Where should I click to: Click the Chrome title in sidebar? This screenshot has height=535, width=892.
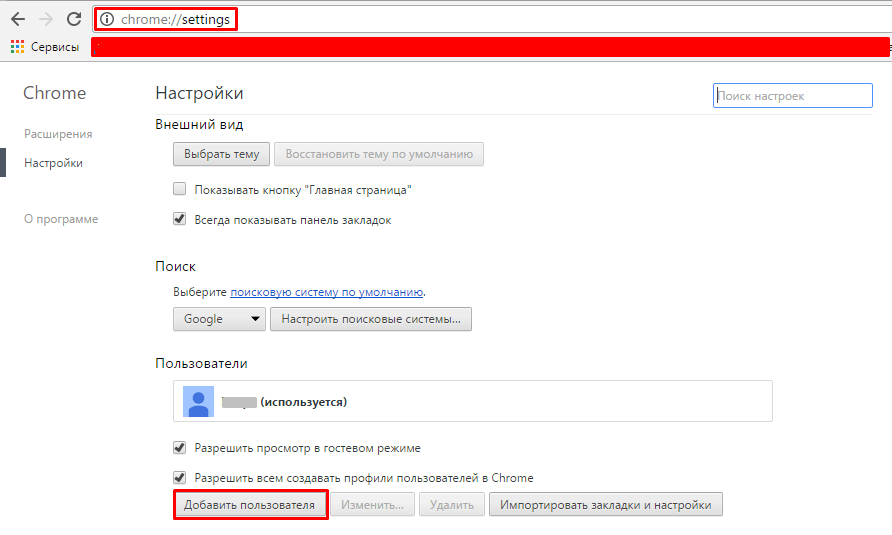pyautogui.click(x=55, y=93)
